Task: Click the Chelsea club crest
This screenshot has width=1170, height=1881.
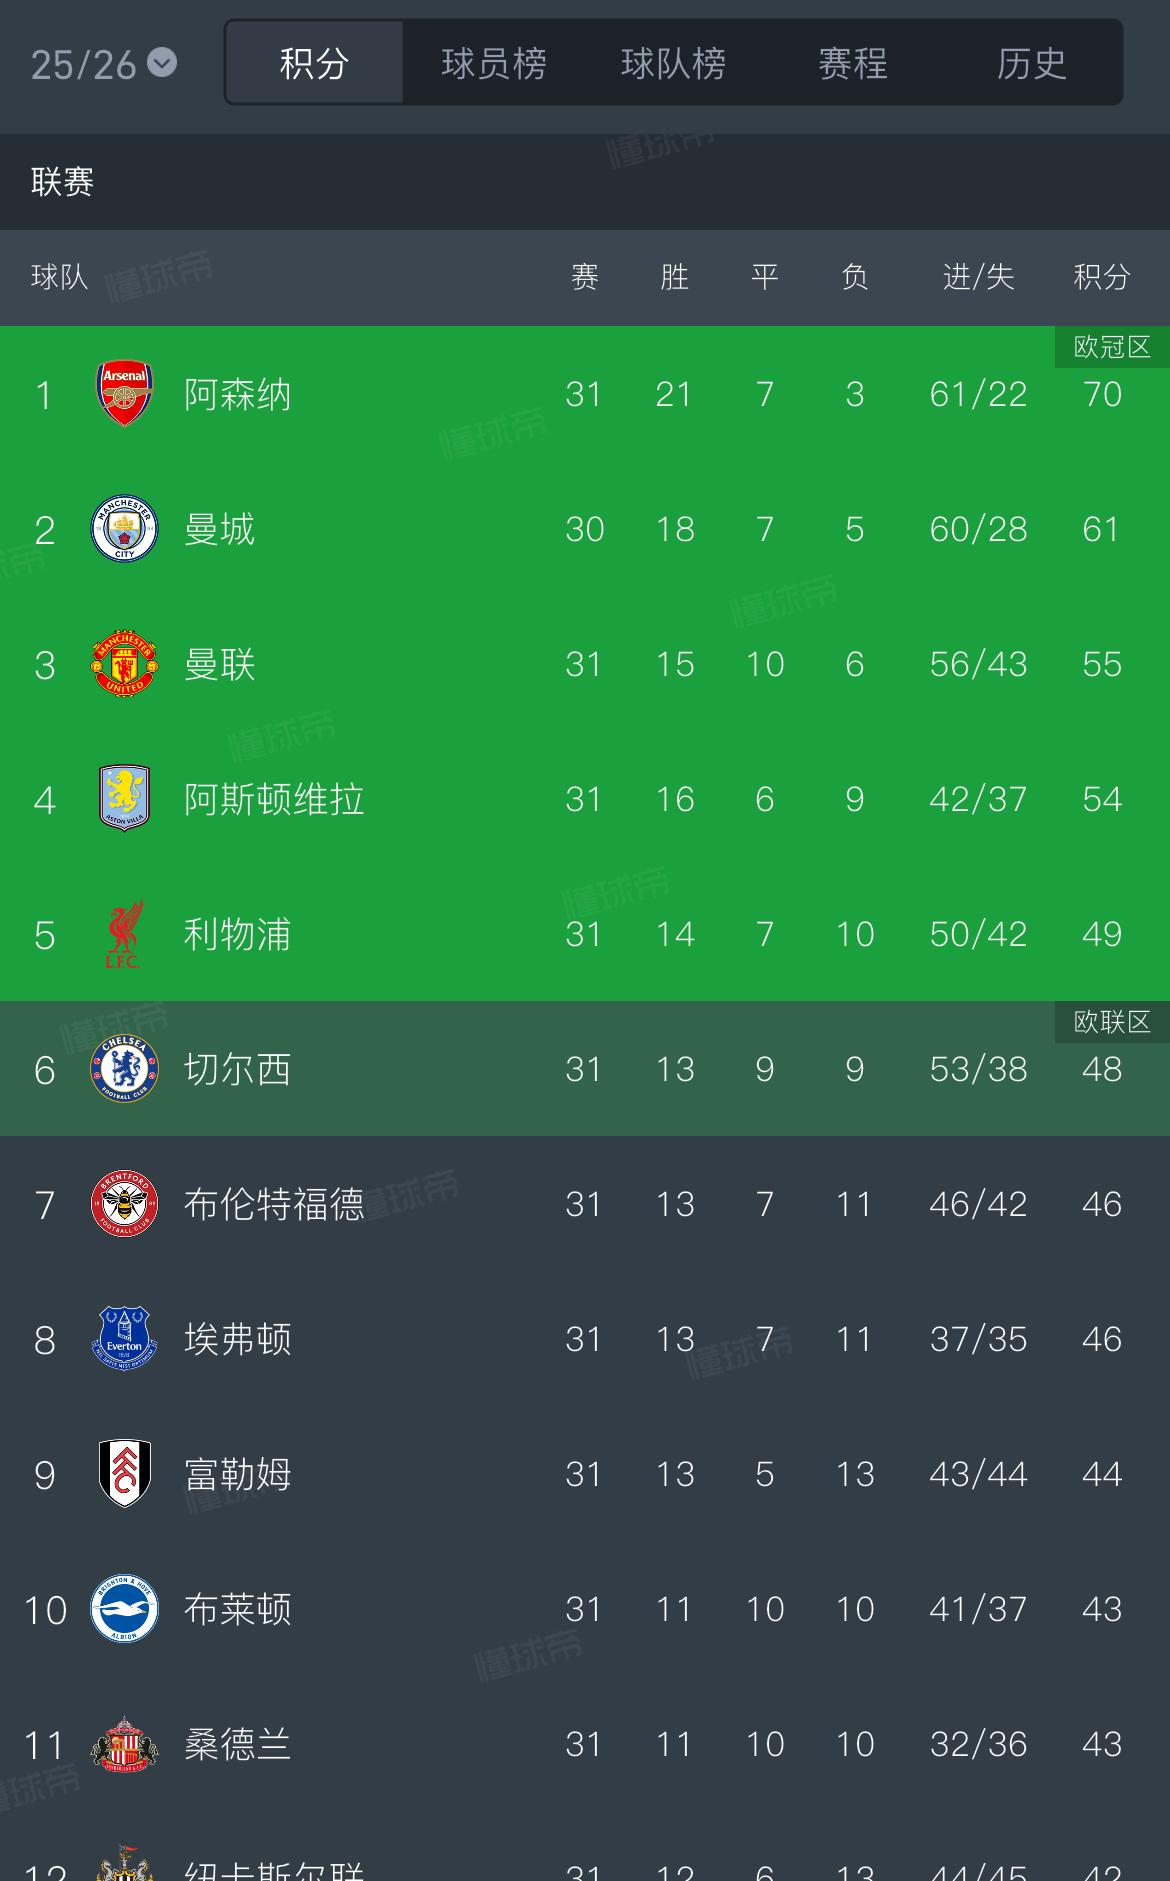Action: coord(124,1069)
